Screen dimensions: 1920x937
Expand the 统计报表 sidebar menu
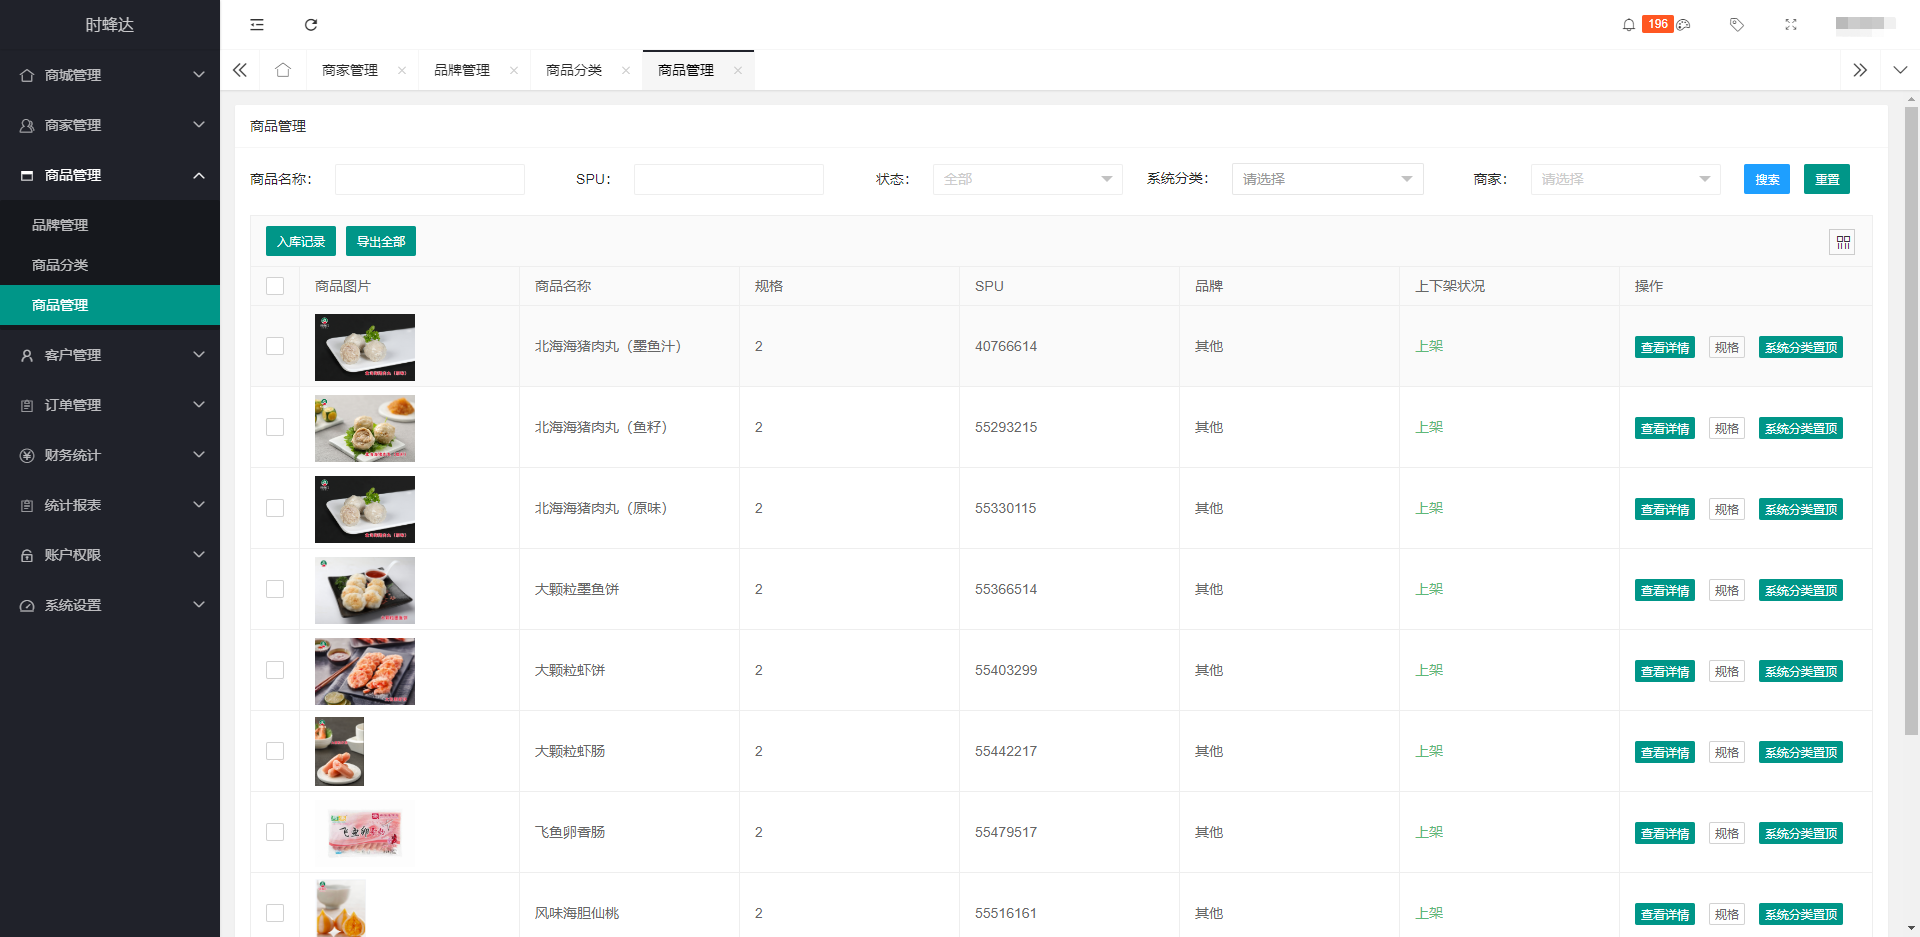110,505
